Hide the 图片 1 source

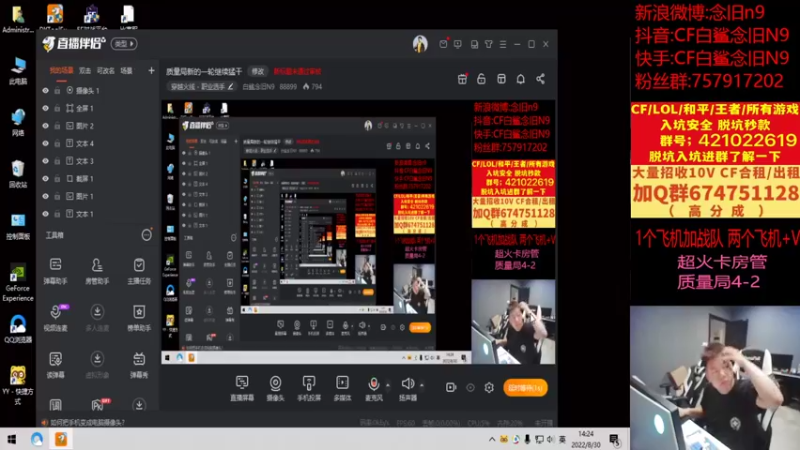coord(45,196)
